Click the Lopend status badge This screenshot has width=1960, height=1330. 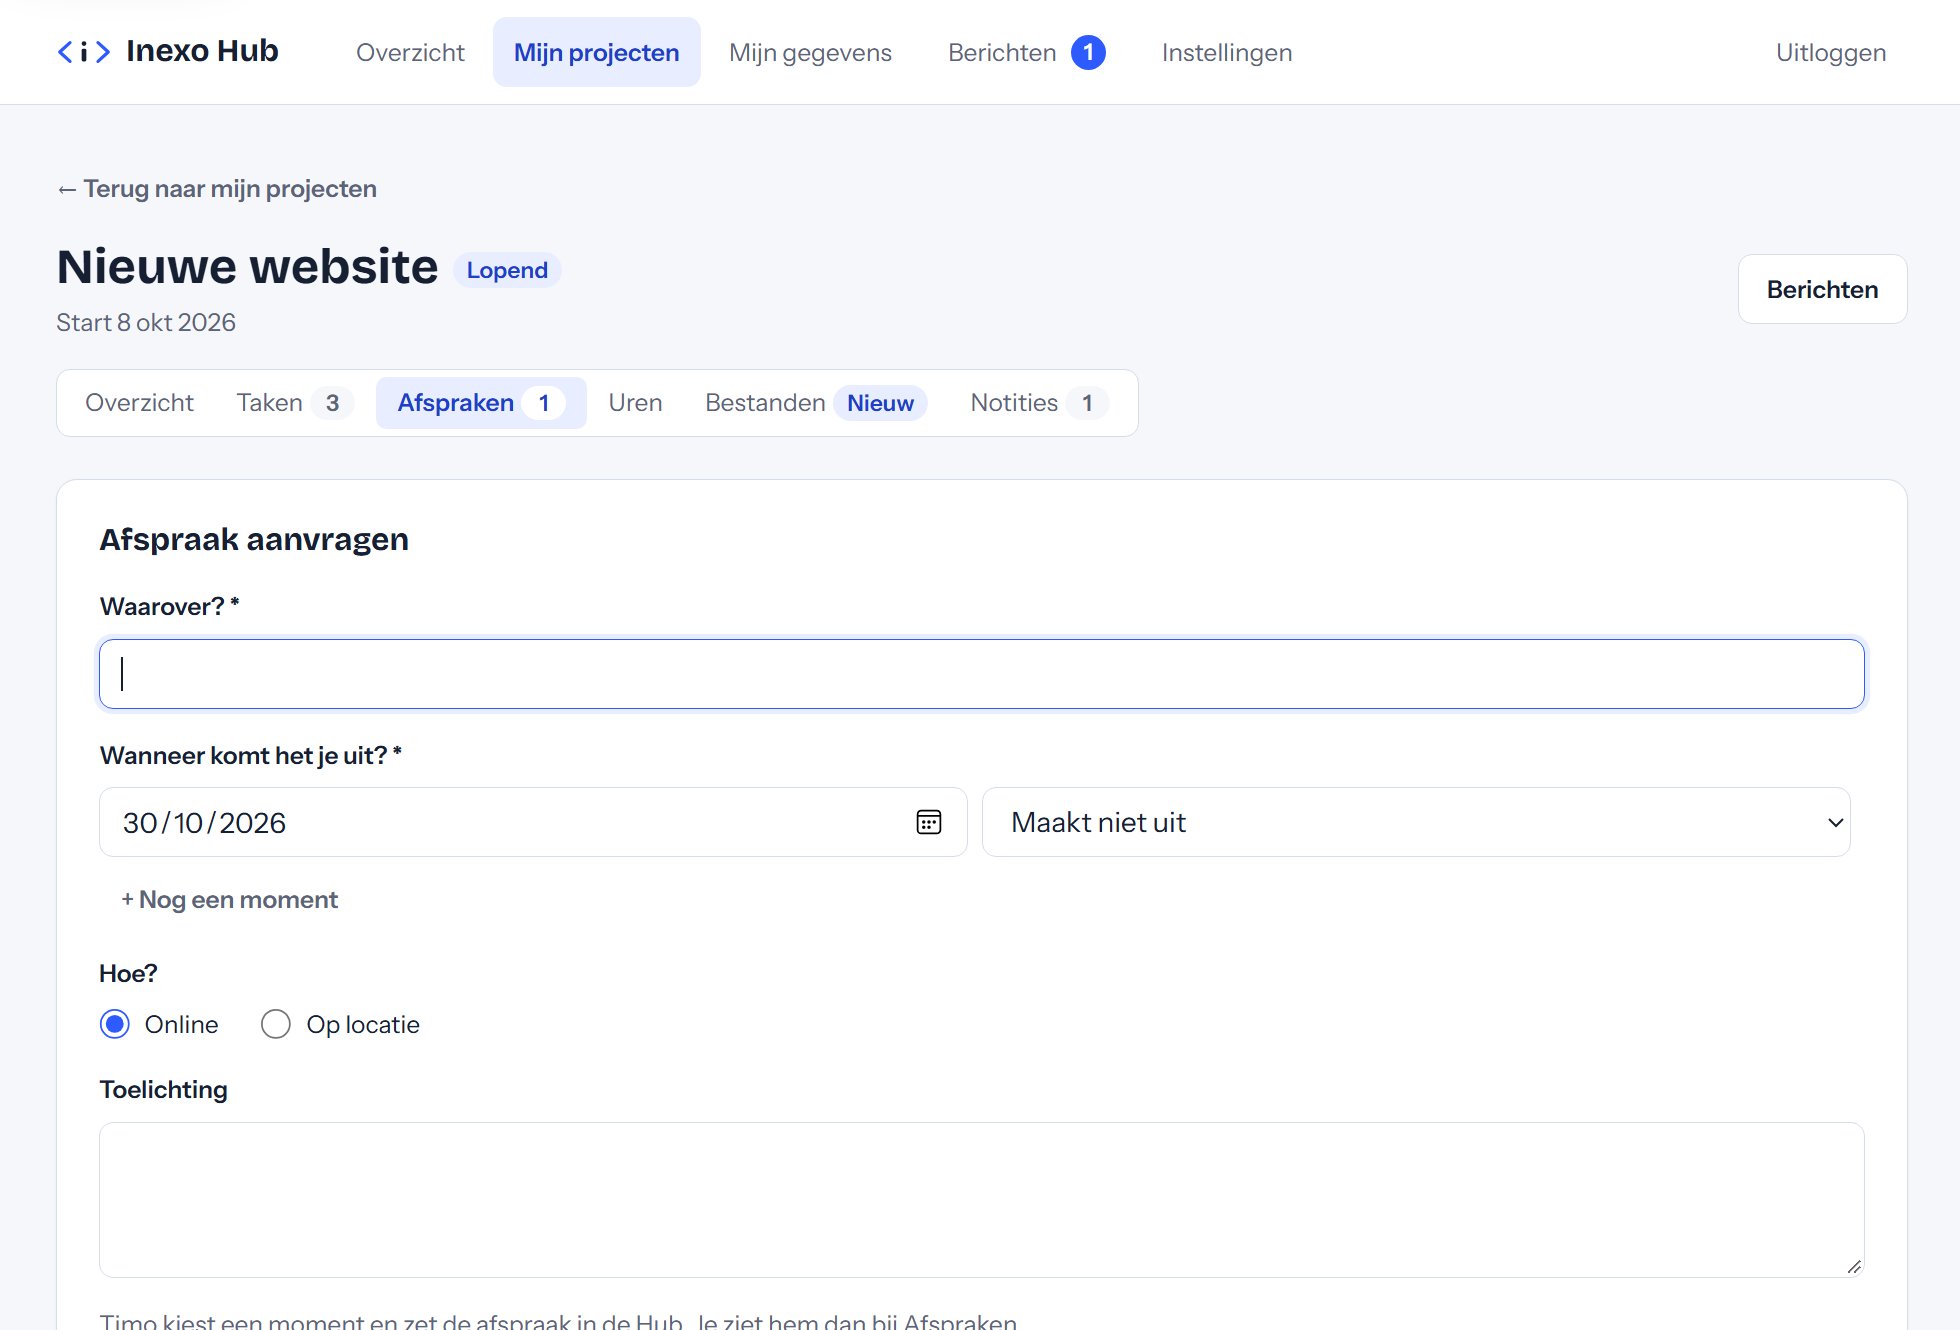tap(507, 270)
